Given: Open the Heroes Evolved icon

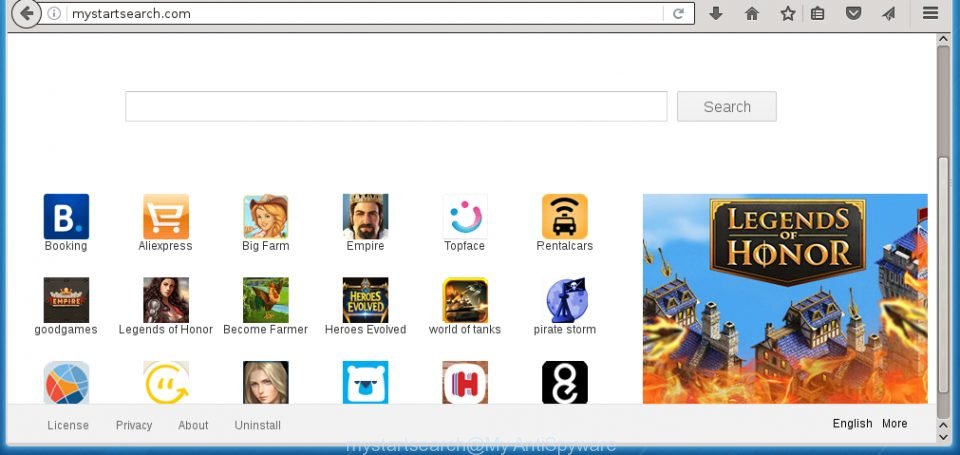Looking at the screenshot, I should point(366,300).
